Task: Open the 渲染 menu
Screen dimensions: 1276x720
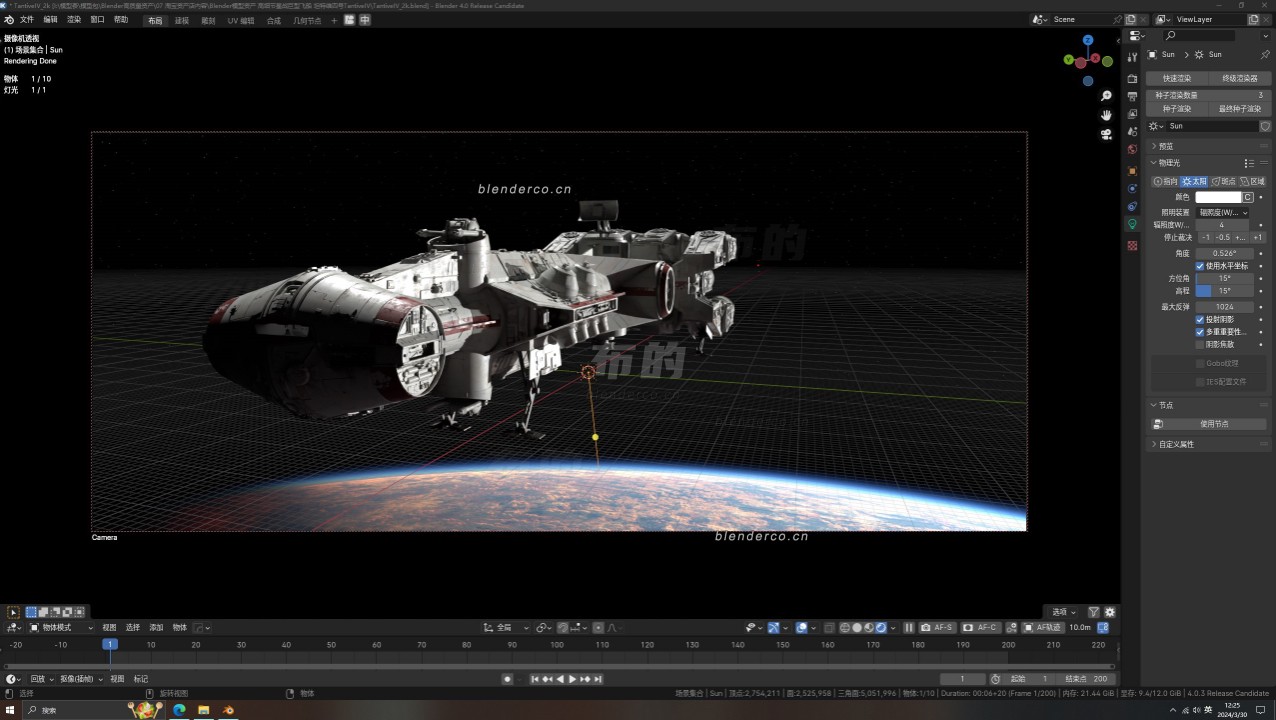Action: coord(74,19)
